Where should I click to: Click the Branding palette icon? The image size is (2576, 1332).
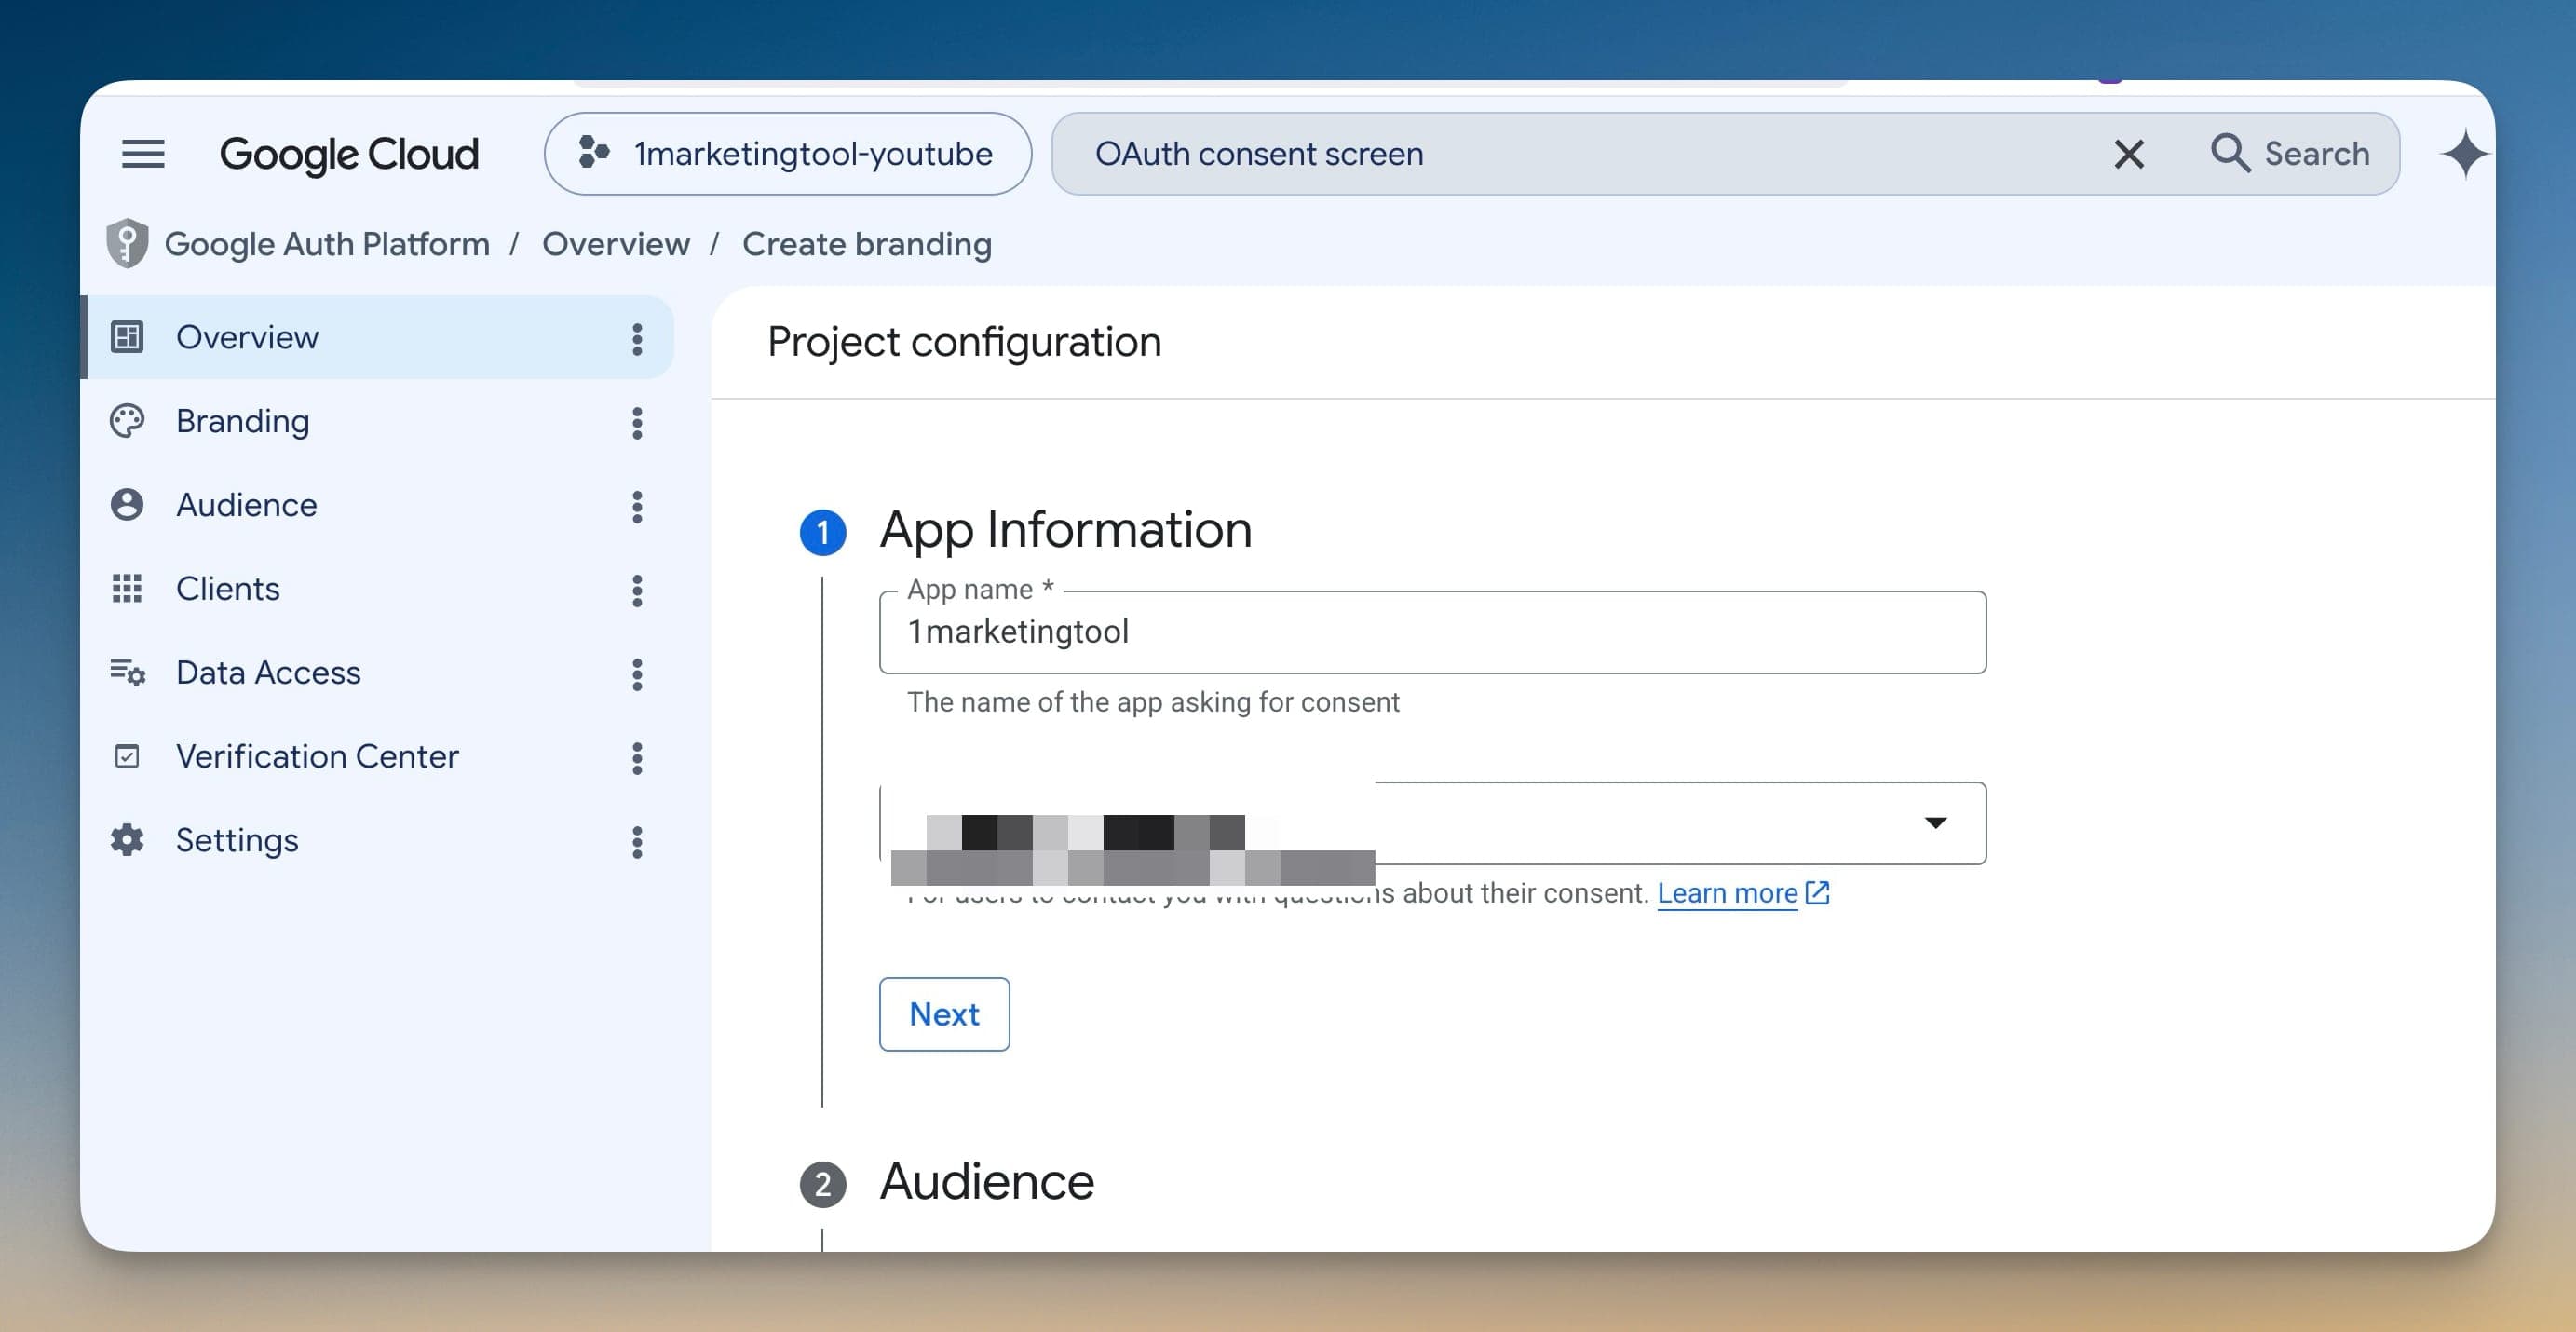pos(127,421)
